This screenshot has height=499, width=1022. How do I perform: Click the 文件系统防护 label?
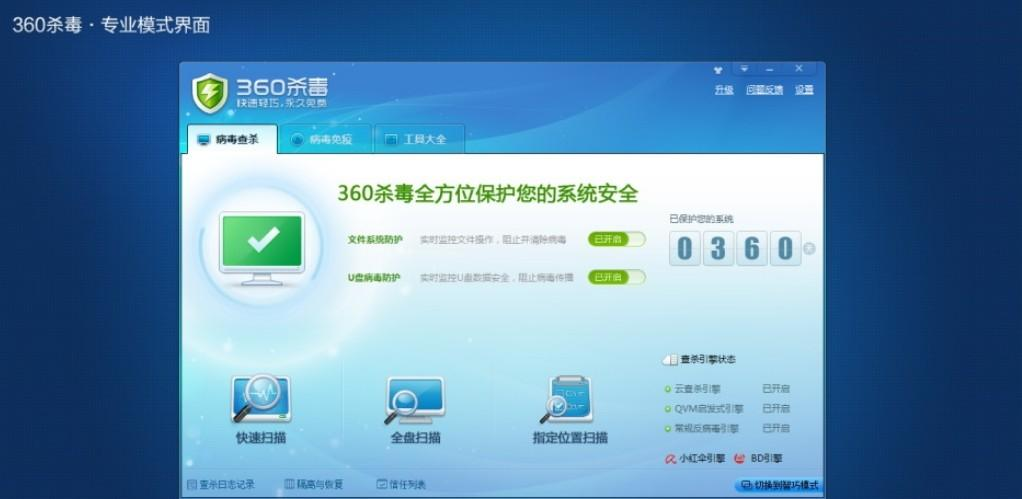375,240
